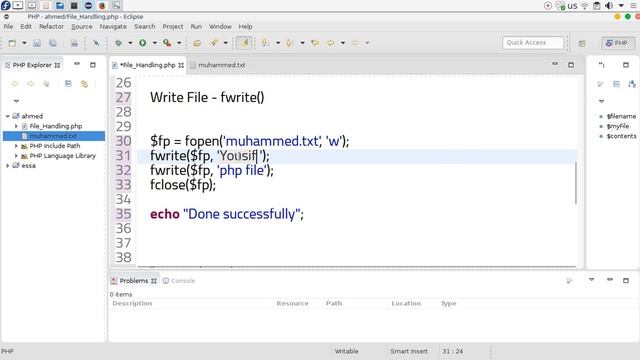Click the system volume speaker icon

609,6
